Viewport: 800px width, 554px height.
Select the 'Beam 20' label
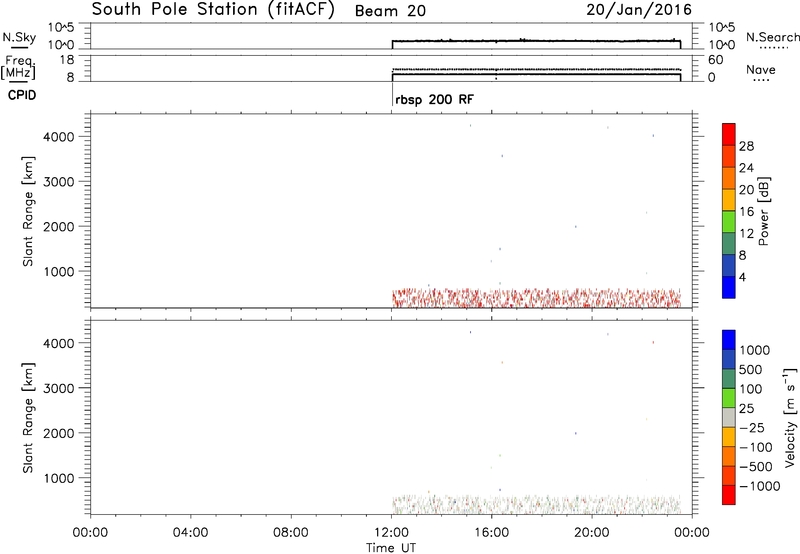click(x=390, y=11)
